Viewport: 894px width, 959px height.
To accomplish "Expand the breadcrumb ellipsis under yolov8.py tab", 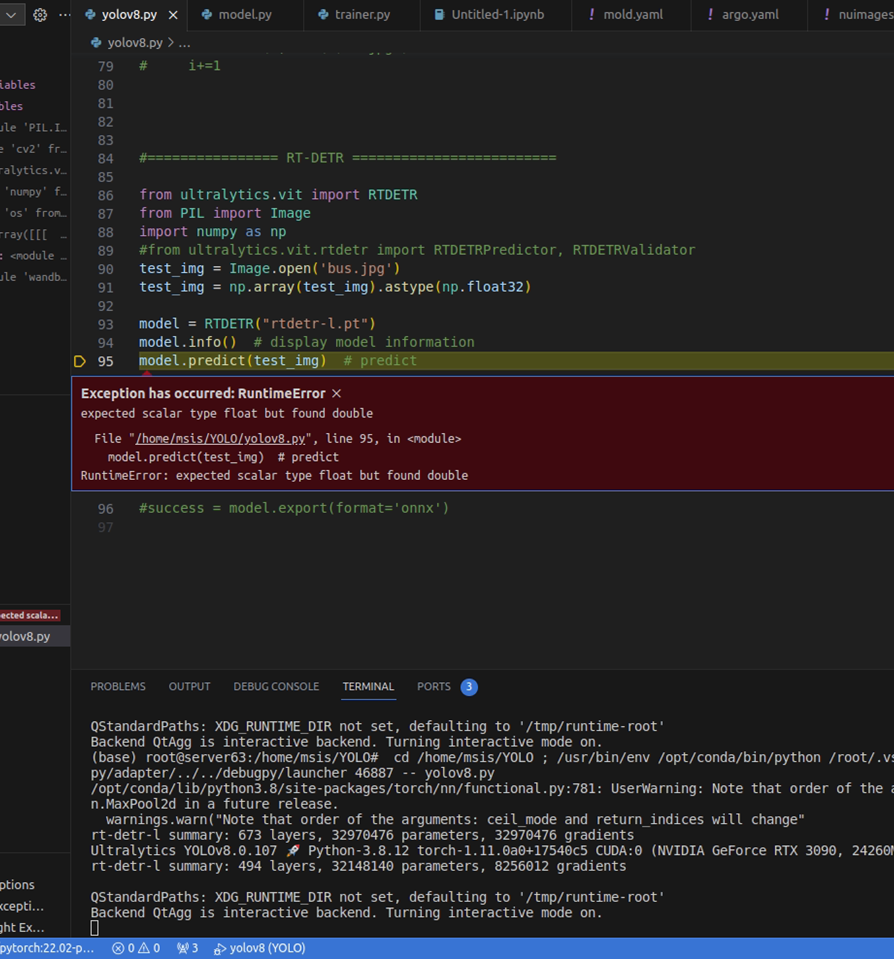I will pyautogui.click(x=186, y=42).
